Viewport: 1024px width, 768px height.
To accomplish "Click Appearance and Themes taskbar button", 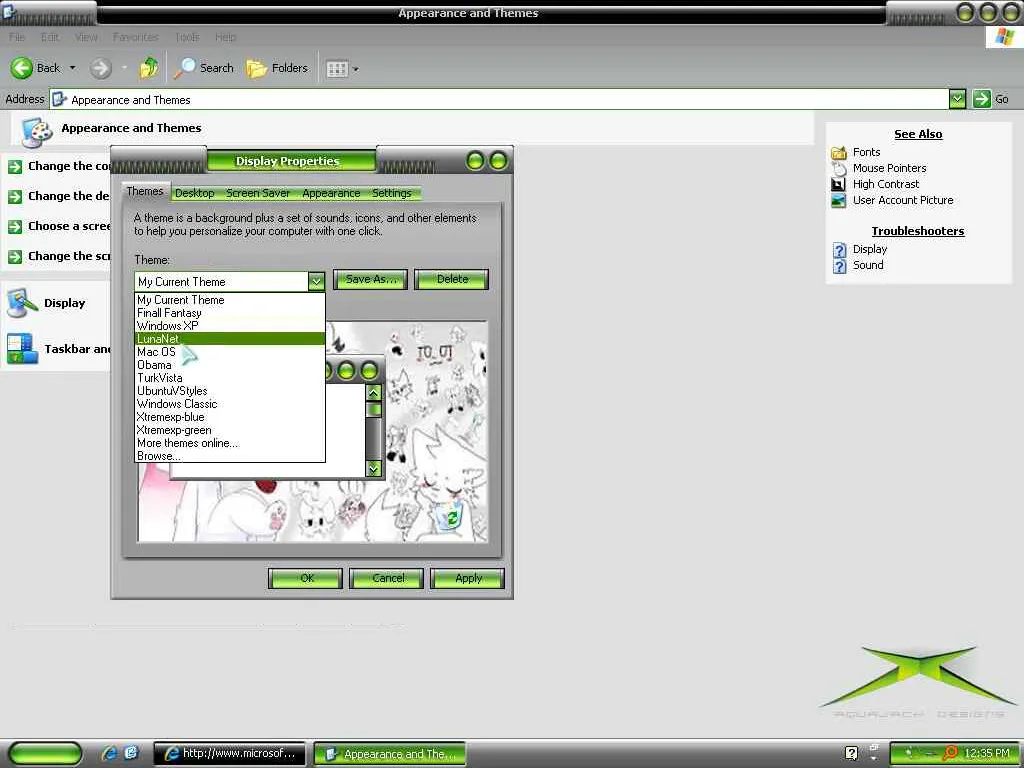I will 390,754.
